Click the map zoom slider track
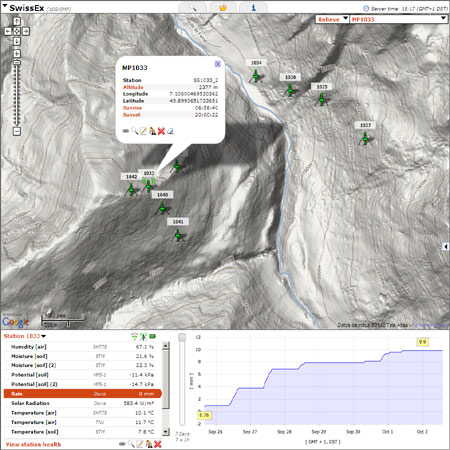The height and width of the screenshot is (450, 450). coord(17,93)
